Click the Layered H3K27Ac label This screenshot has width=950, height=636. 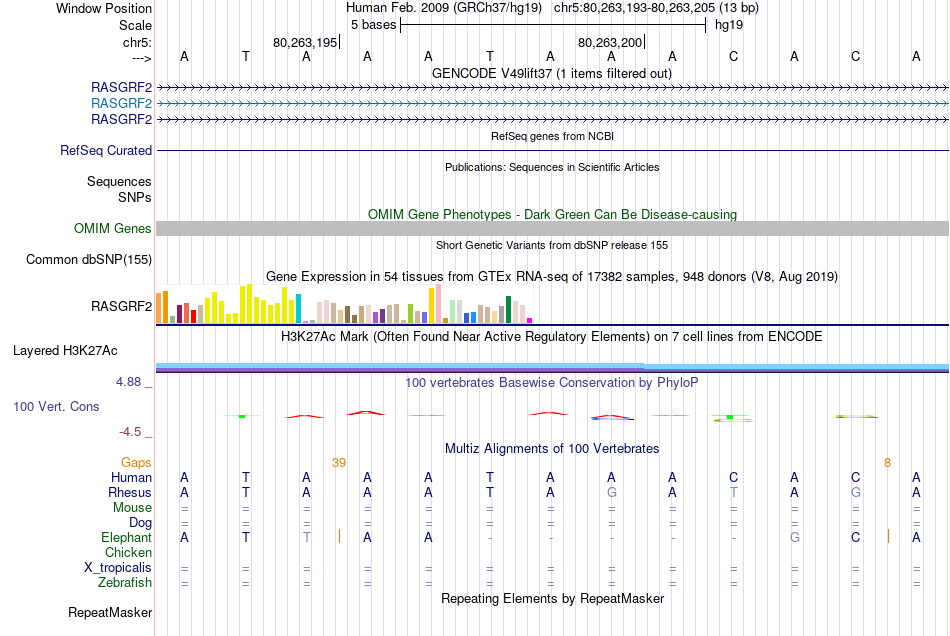pyautogui.click(x=65, y=351)
